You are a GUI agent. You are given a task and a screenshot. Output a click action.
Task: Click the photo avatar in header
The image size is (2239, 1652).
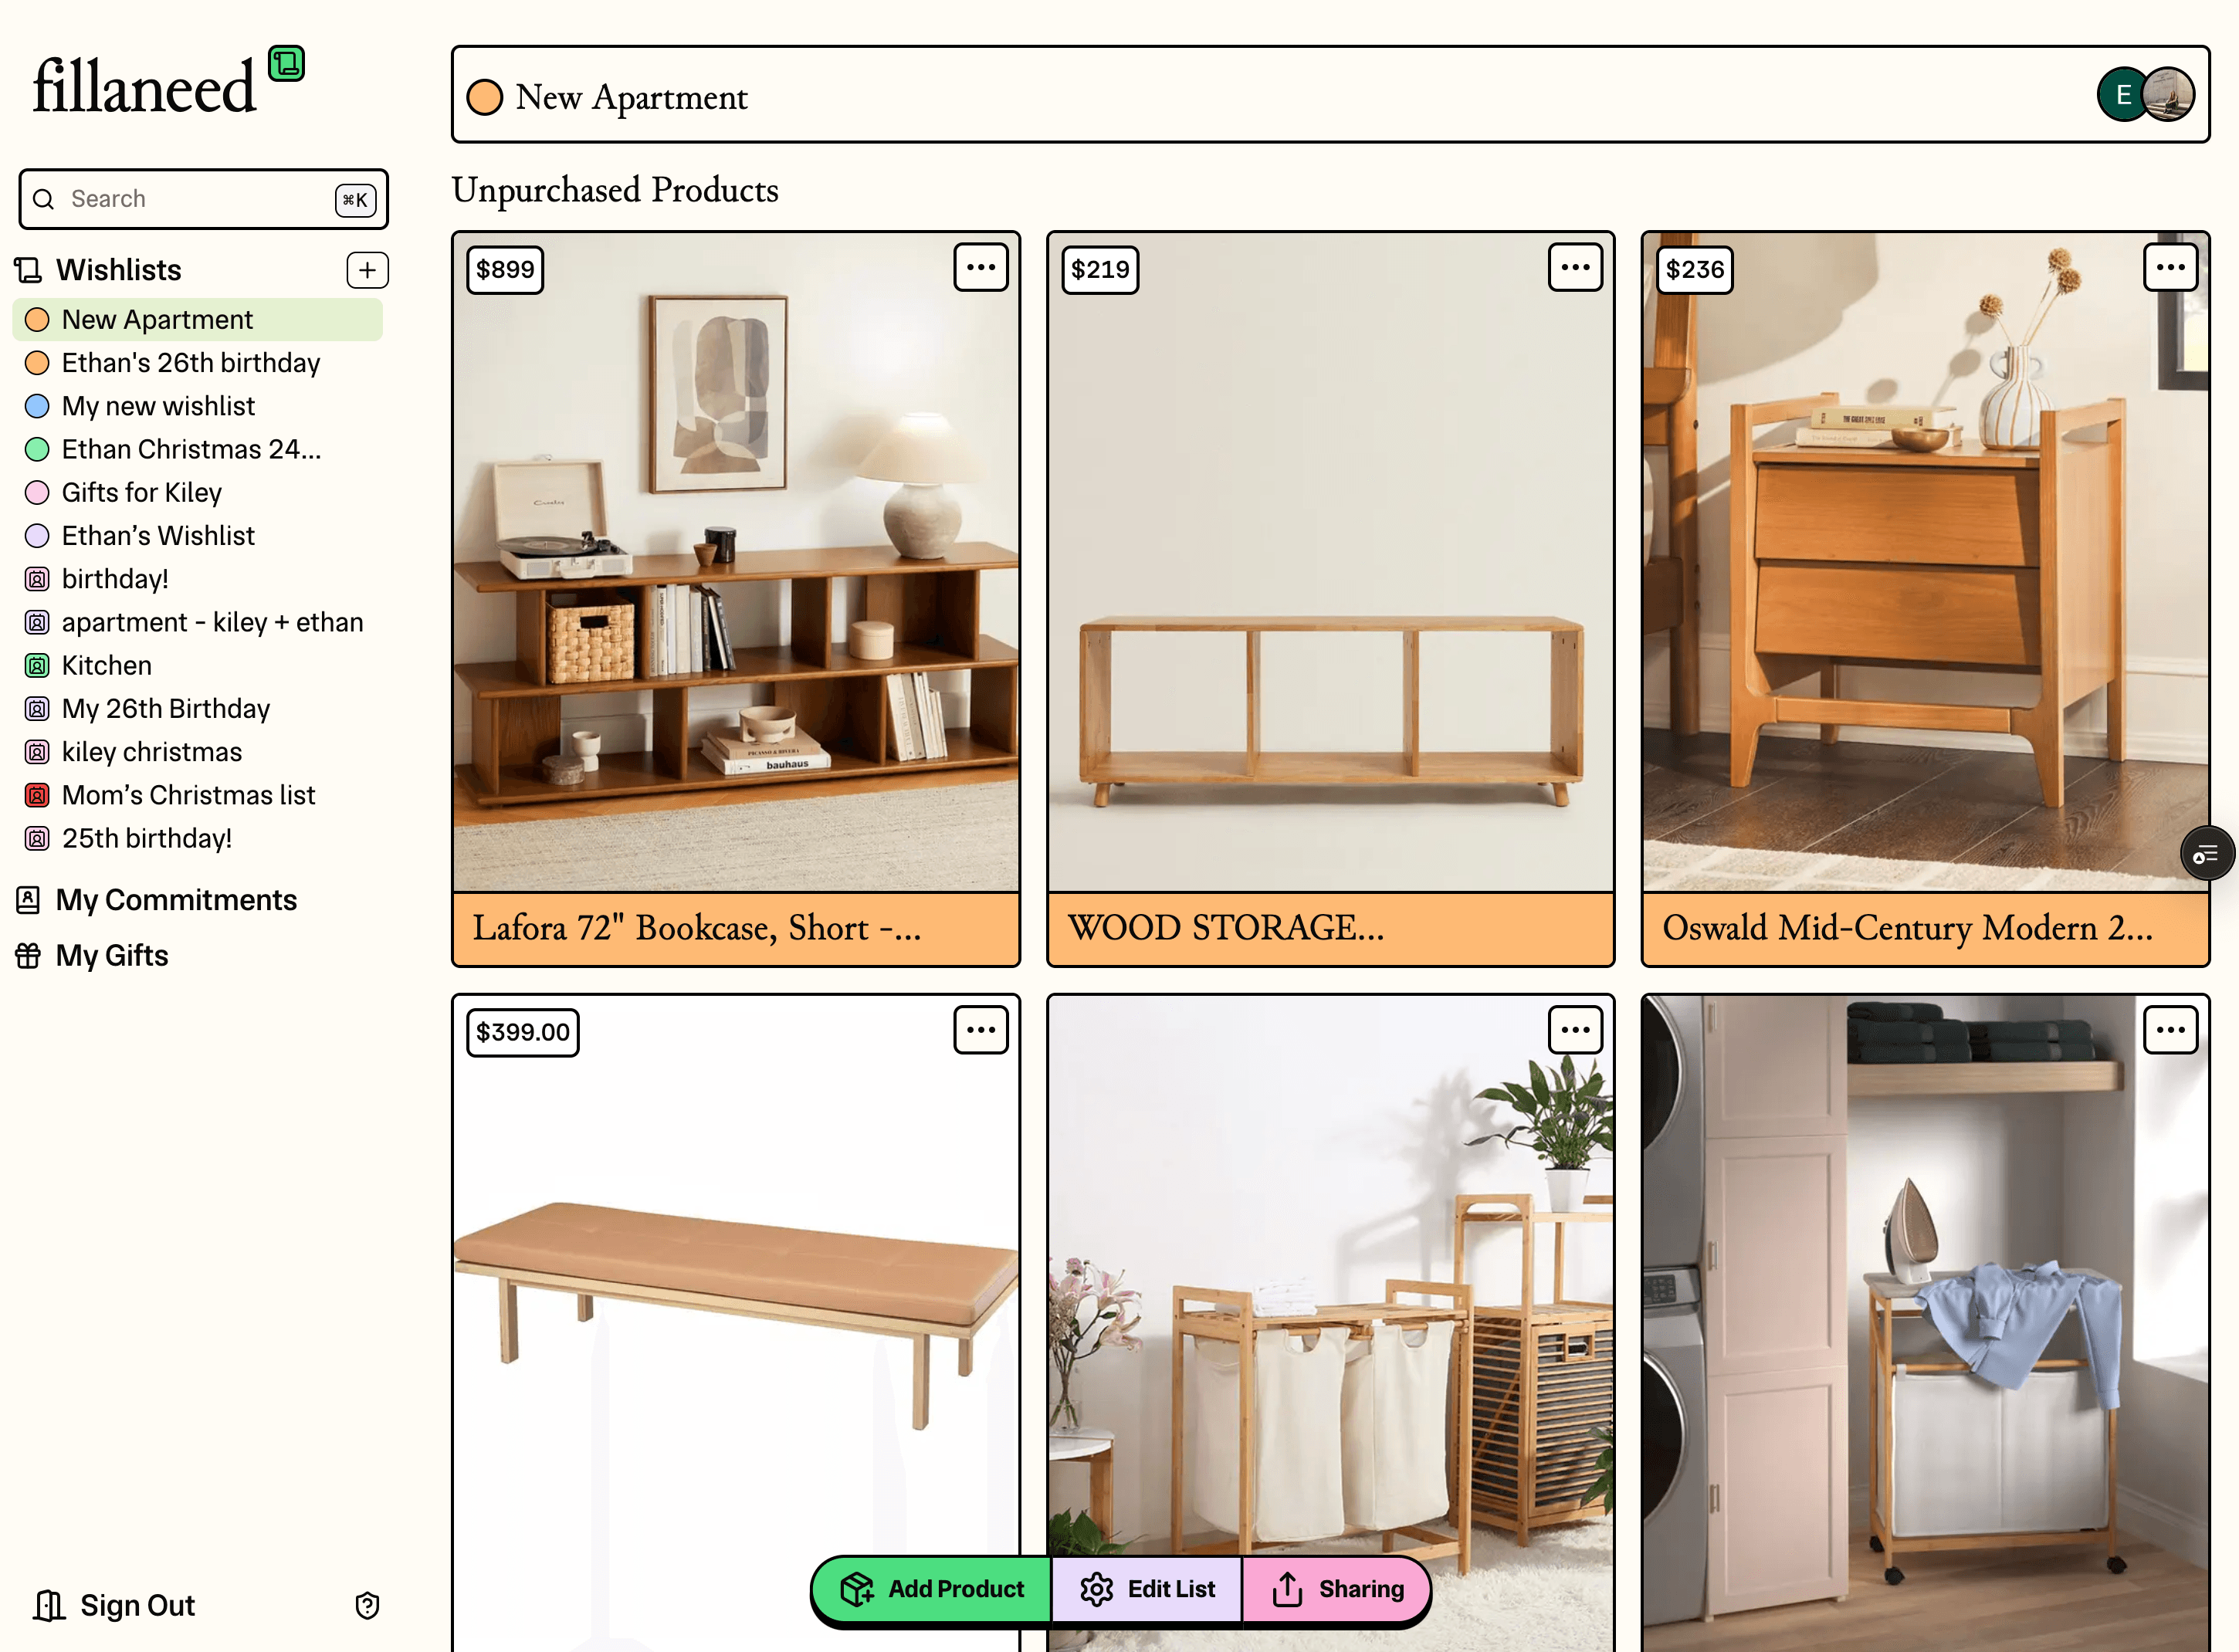point(2169,95)
